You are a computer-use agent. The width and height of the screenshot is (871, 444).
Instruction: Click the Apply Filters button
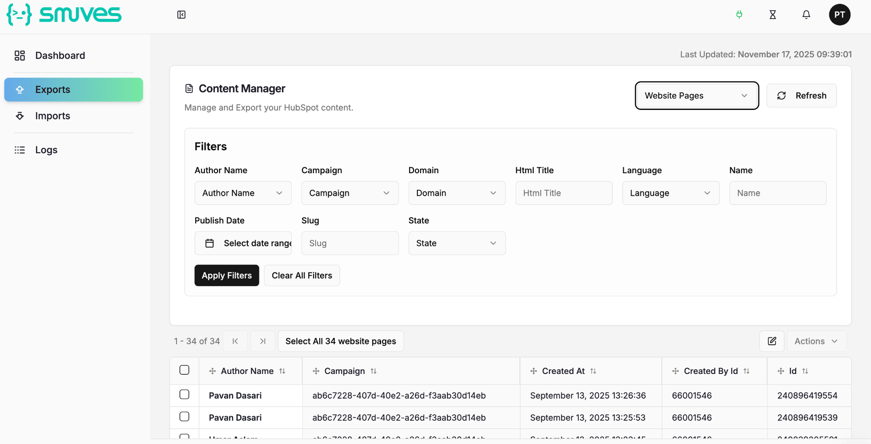226,276
